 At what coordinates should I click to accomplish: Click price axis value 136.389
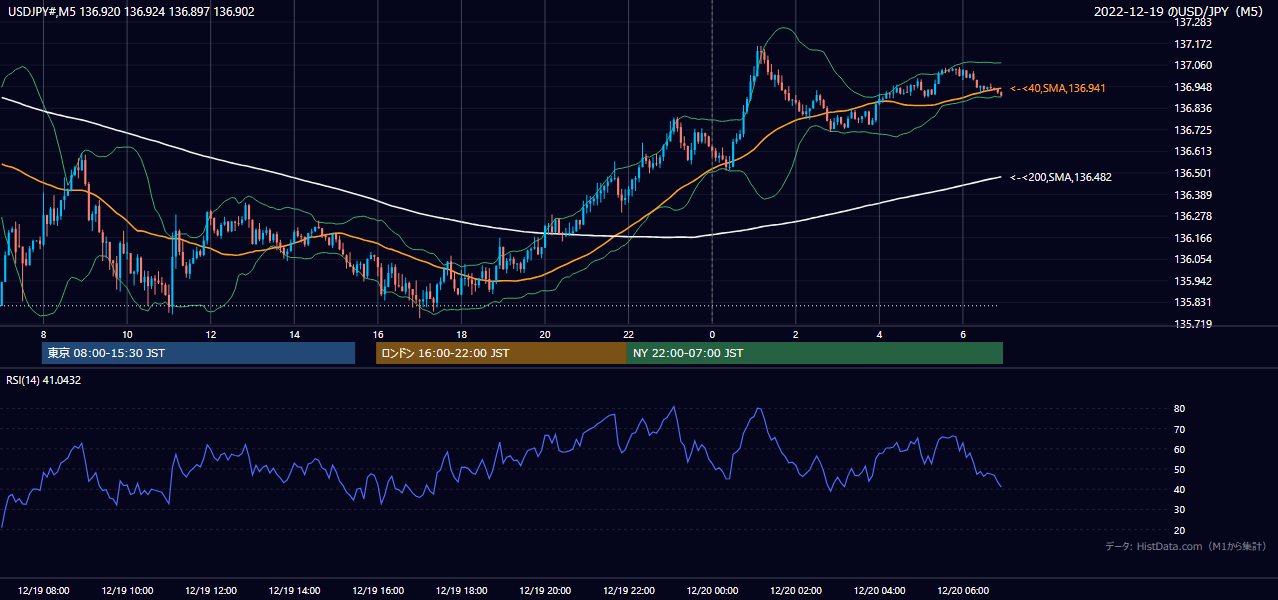[x=1192, y=195]
